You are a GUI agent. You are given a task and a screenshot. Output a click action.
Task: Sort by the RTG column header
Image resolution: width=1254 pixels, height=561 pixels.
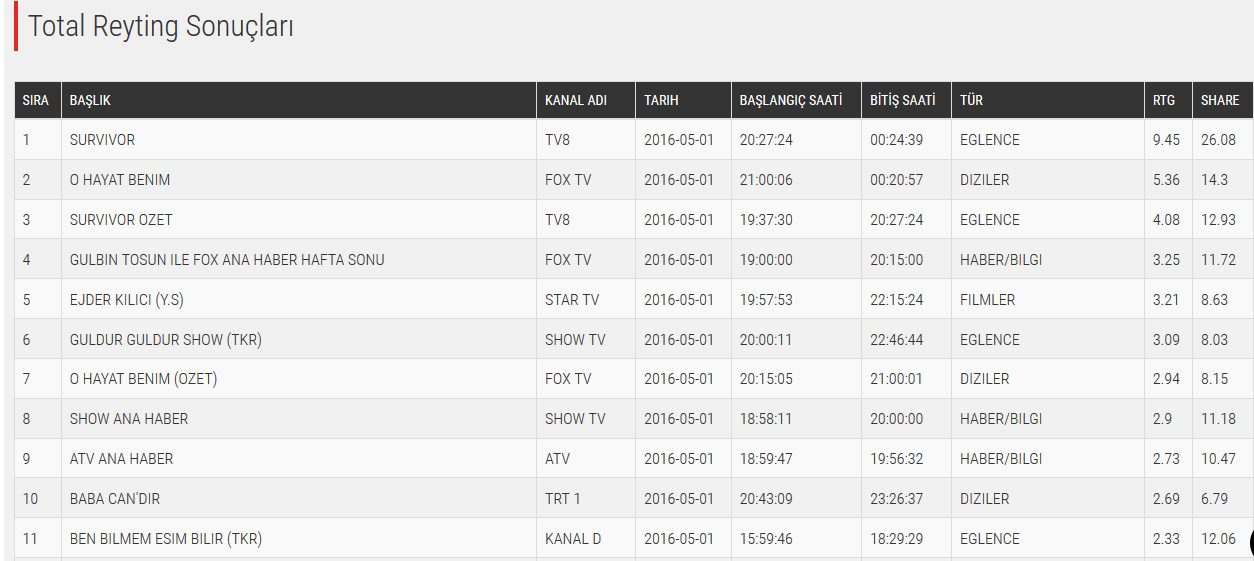[1164, 100]
